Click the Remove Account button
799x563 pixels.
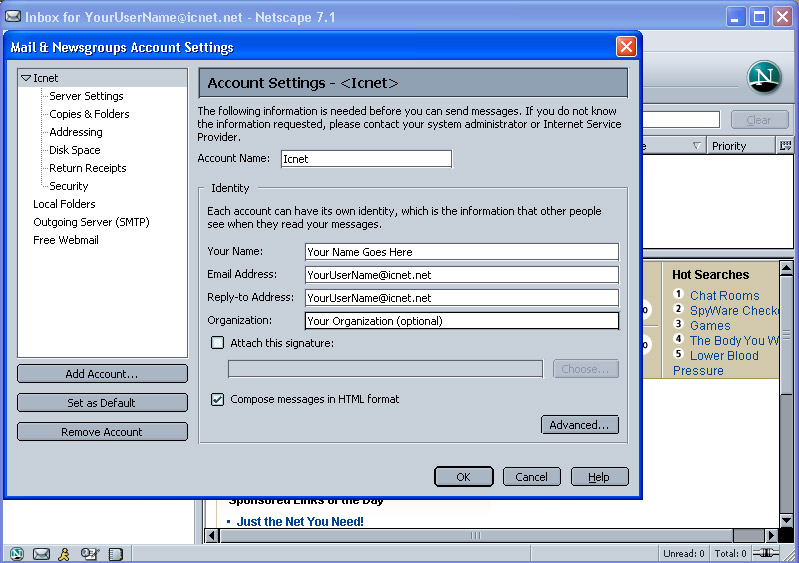[102, 432]
